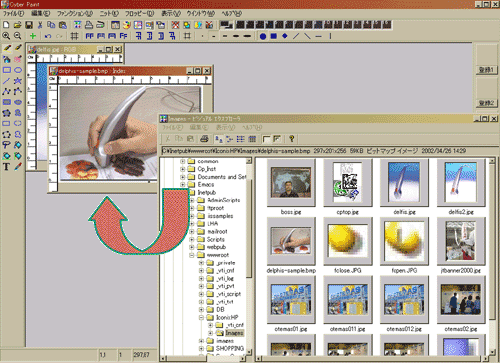Click the undo arrow icon
This screenshot has width=500, height=363.
point(48,36)
